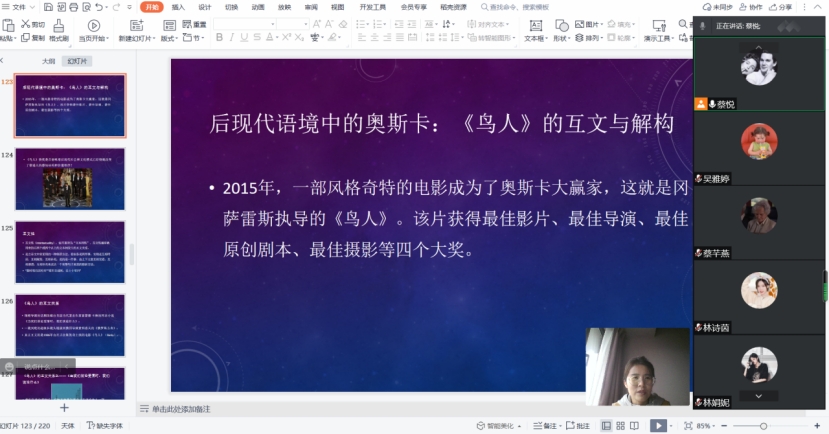Click the Share (分享) icon
The image size is (829, 434).
click(773, 7)
